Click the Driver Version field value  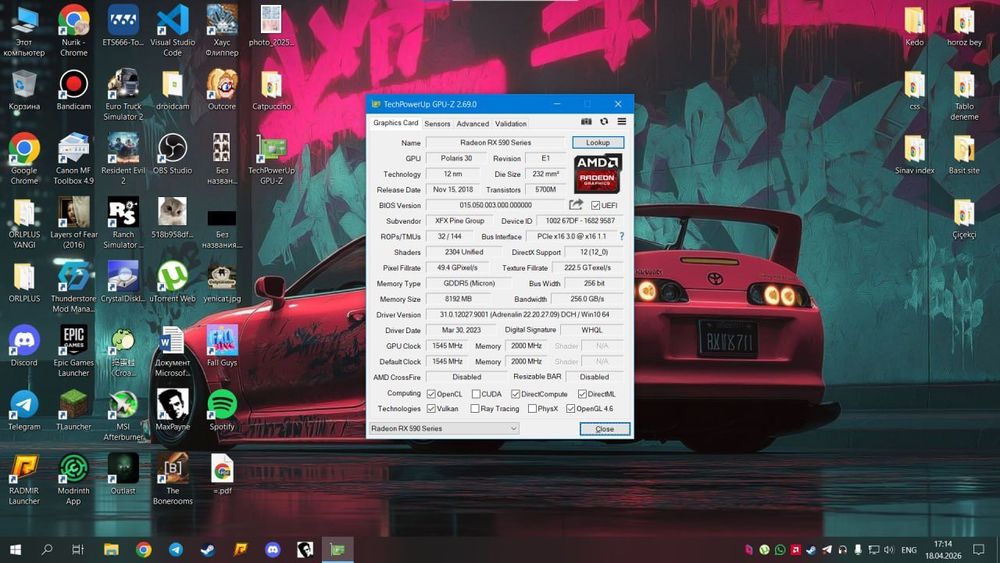[524, 315]
